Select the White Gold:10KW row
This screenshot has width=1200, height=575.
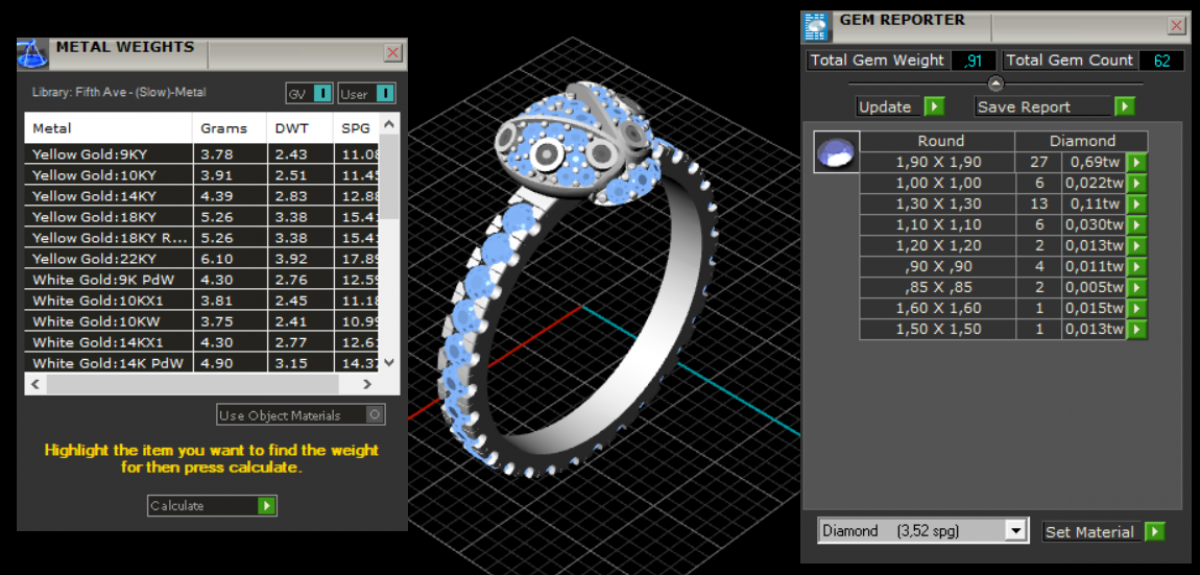pyautogui.click(x=108, y=321)
